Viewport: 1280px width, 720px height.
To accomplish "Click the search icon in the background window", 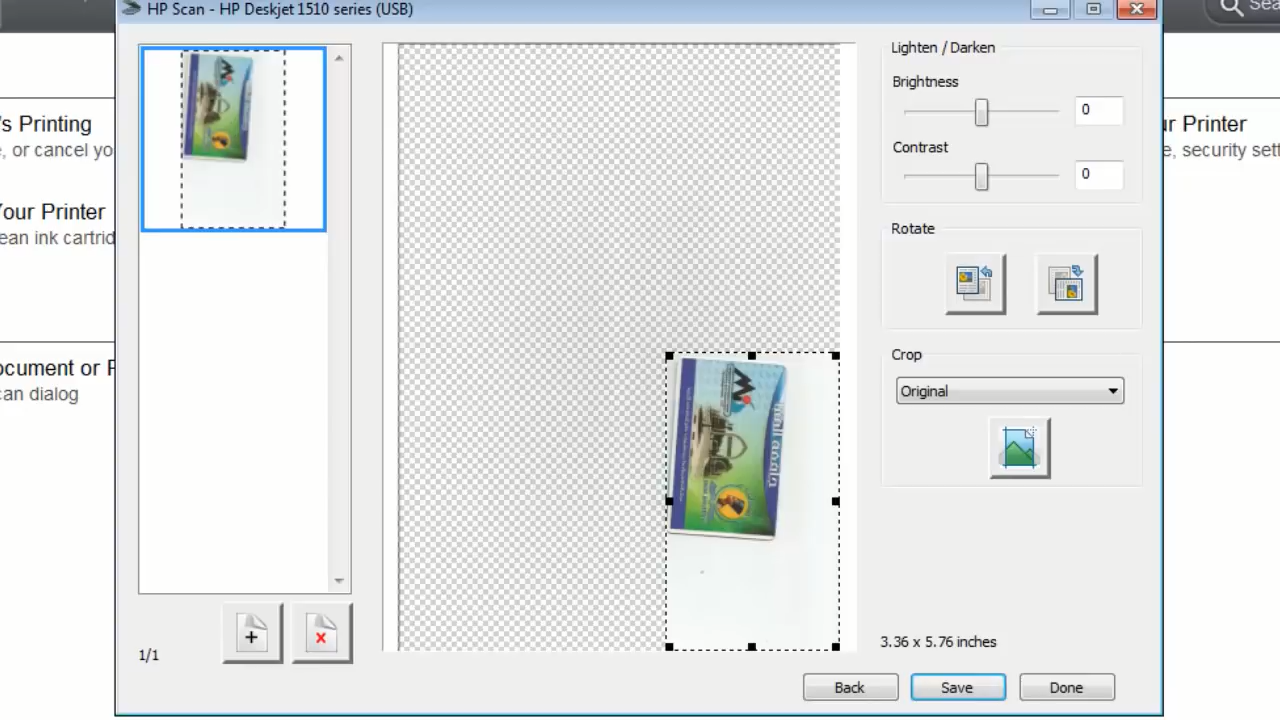I will coord(1230,8).
